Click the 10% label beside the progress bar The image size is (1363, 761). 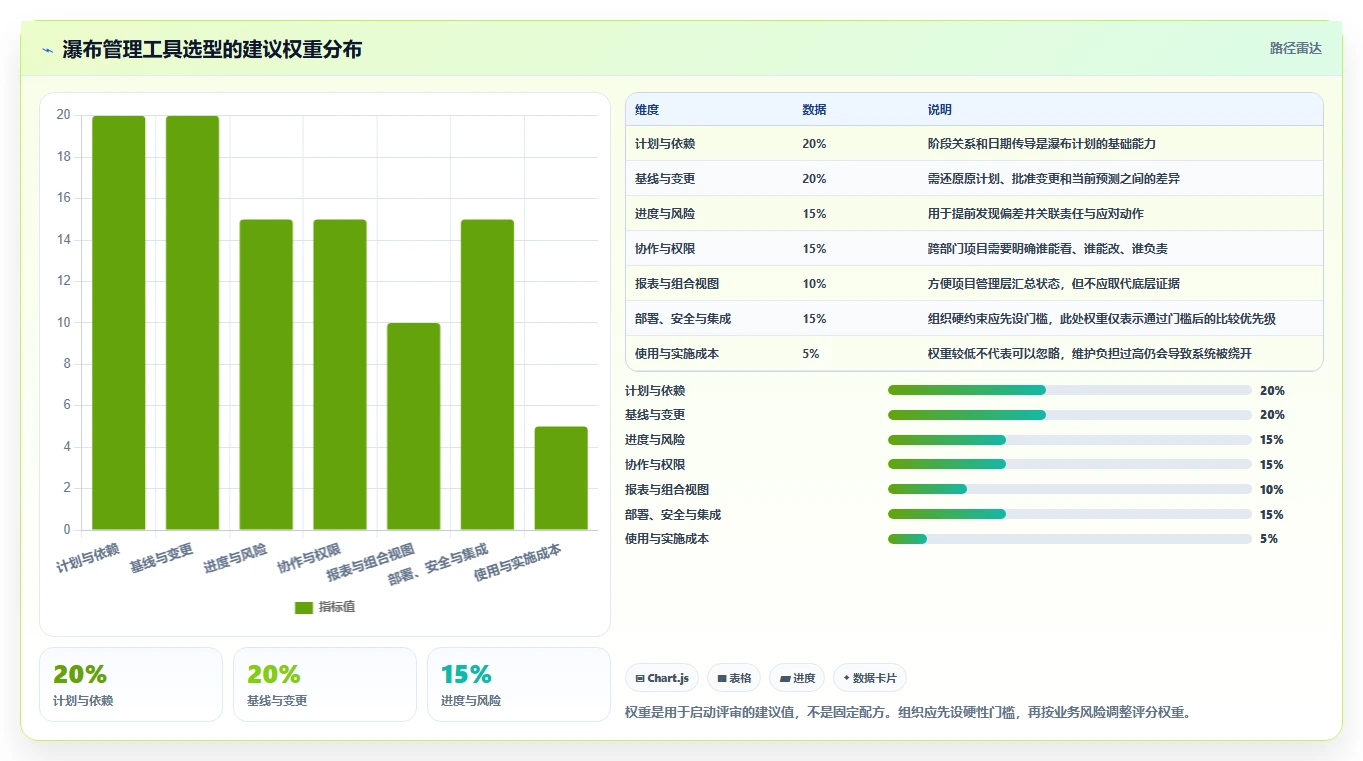[1272, 490]
